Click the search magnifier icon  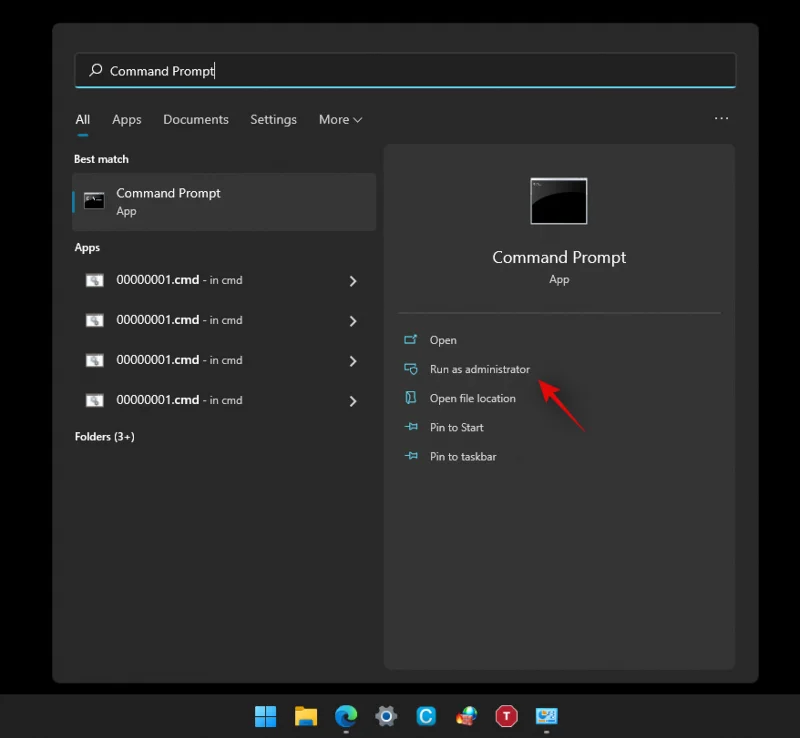pyautogui.click(x=95, y=70)
